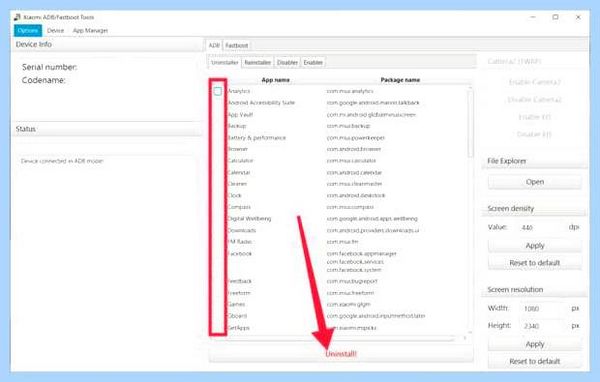Open the Options menu
Viewport: 600px width, 382px height.
coord(28,31)
